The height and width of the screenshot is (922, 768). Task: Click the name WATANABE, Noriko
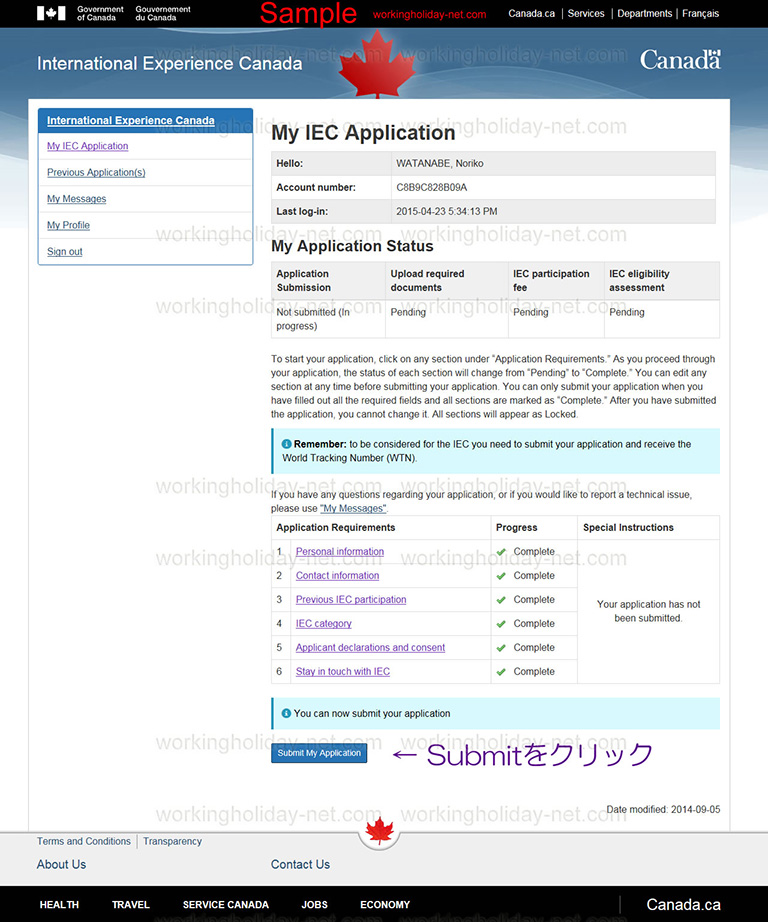(440, 163)
